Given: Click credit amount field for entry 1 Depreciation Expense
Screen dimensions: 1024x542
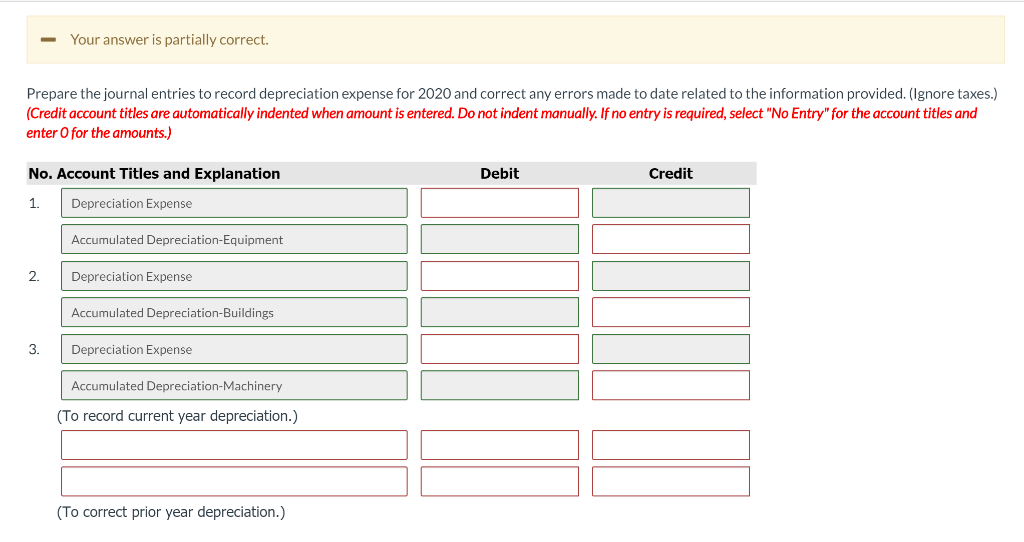Looking at the screenshot, I should [x=671, y=203].
